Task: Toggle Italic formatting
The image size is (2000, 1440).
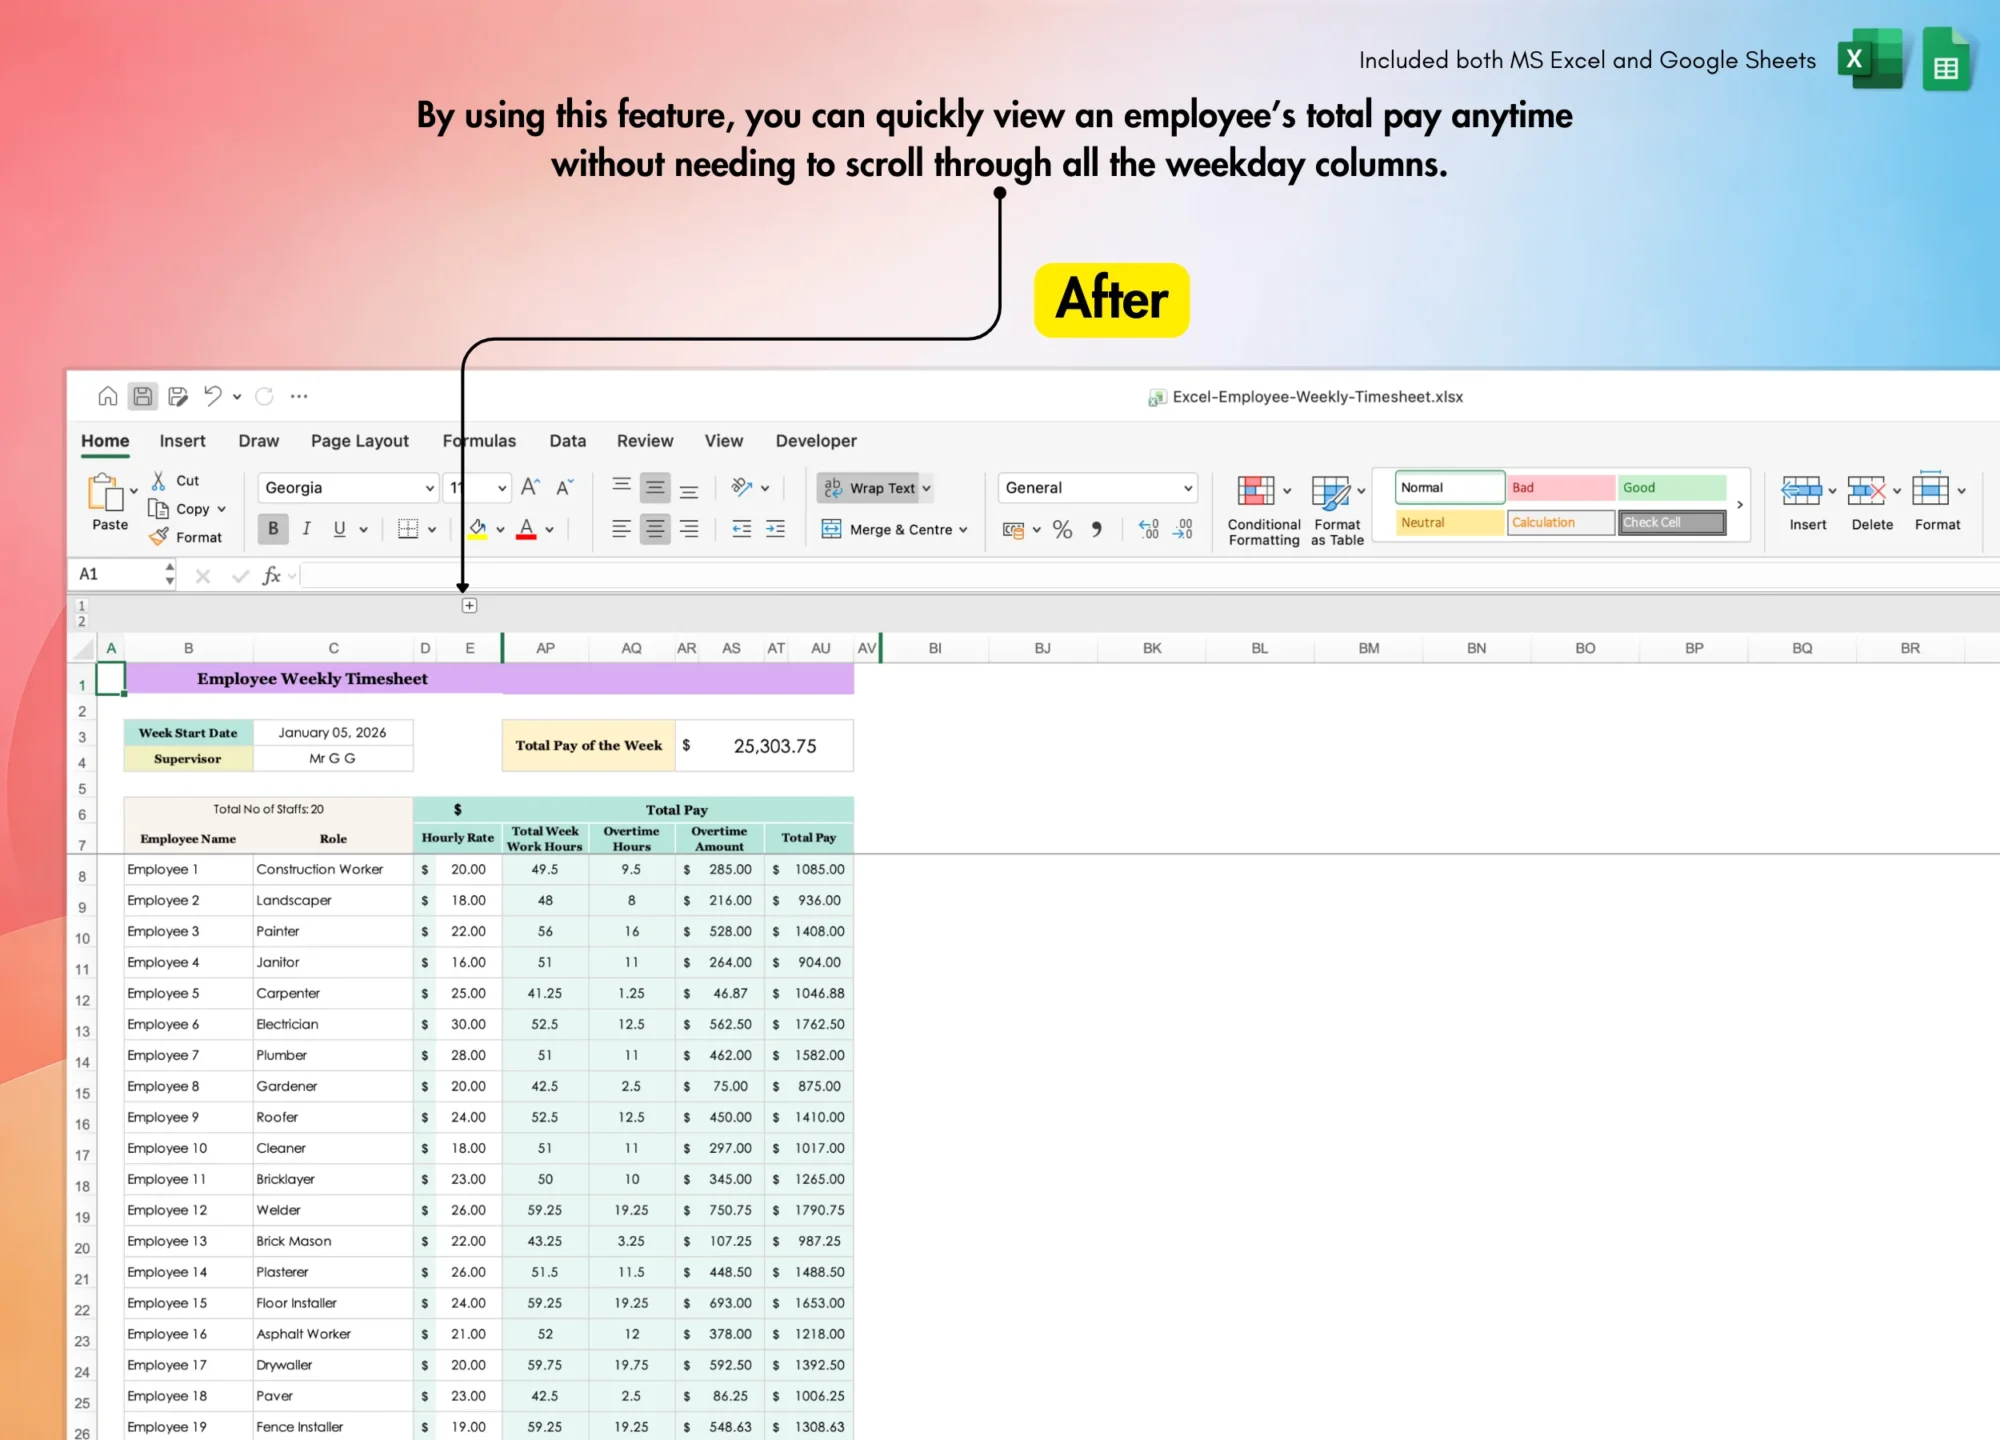Action: pyautogui.click(x=306, y=529)
